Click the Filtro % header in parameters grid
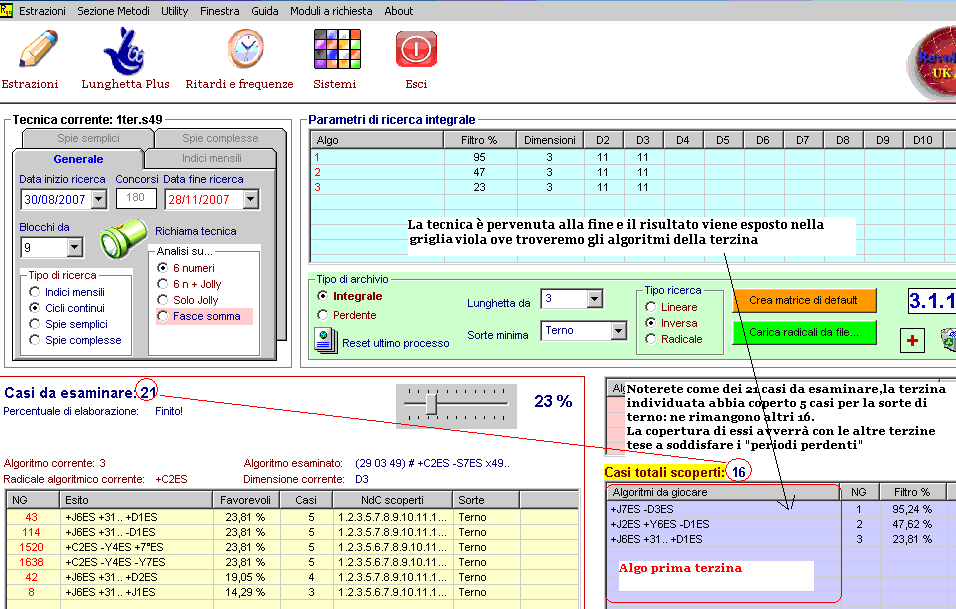The width and height of the screenshot is (956, 609). click(x=480, y=140)
